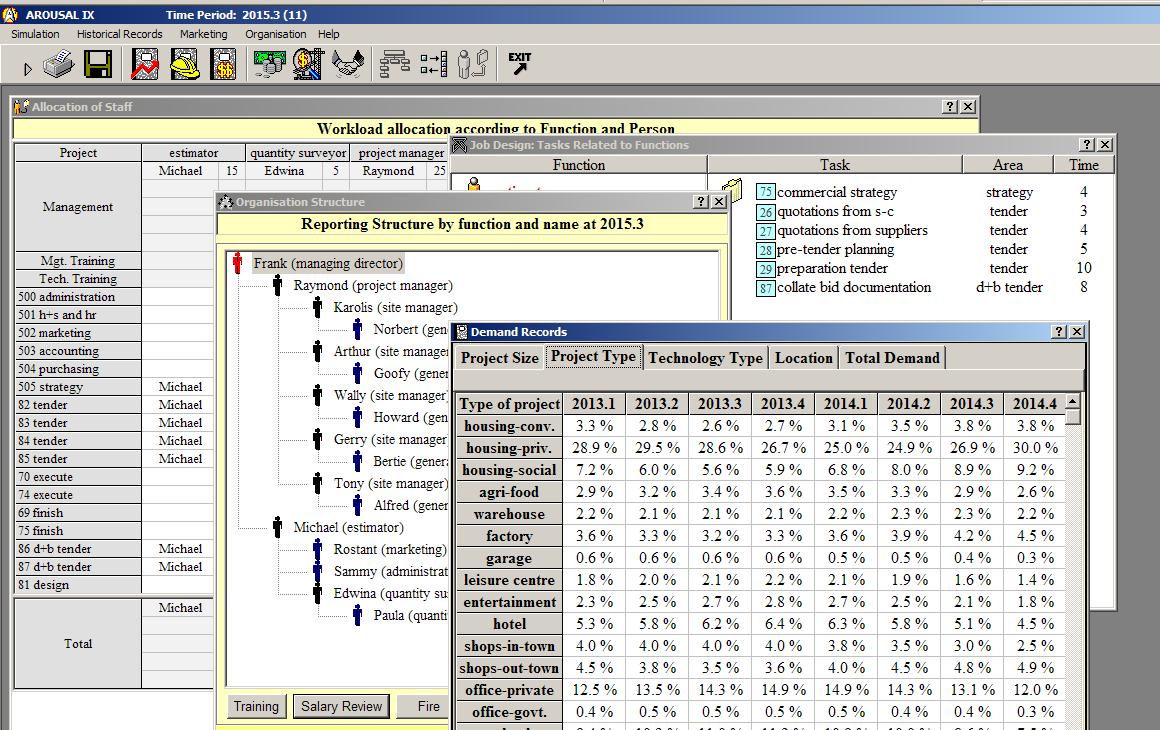1160x730 pixels.
Task: Select Frank (managing director) in the tree
Action: 327,264
